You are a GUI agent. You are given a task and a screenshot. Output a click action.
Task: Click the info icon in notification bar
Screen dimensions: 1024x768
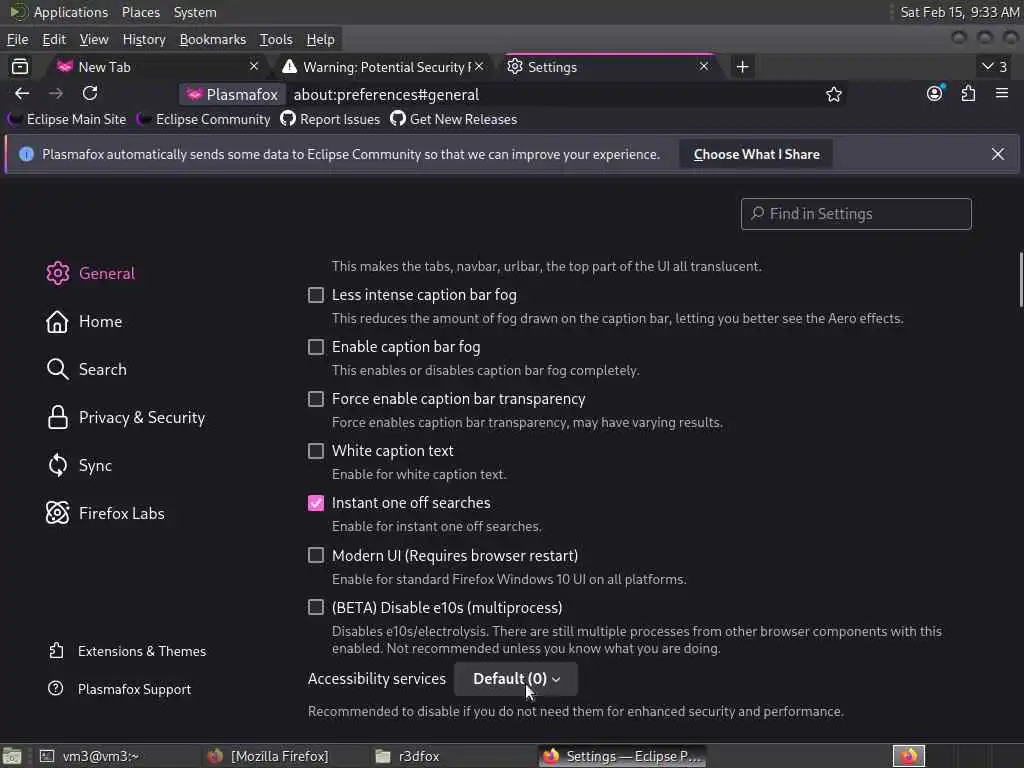(26, 154)
